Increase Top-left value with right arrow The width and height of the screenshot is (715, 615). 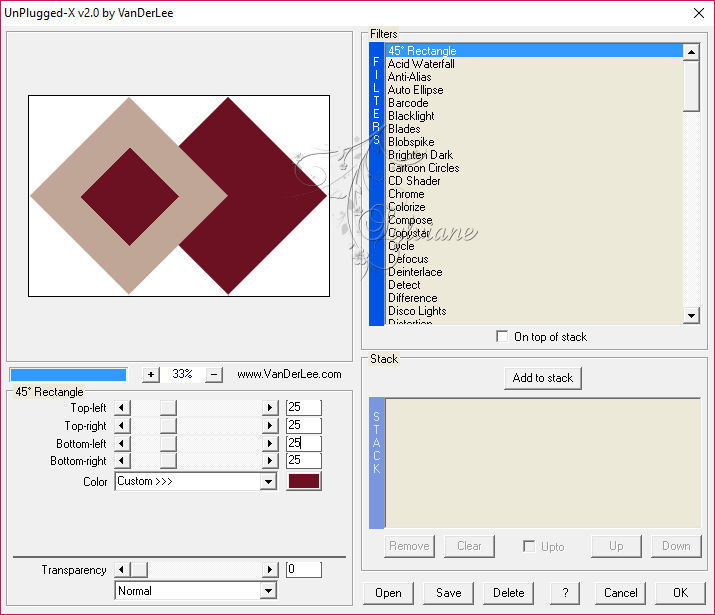tap(270, 408)
